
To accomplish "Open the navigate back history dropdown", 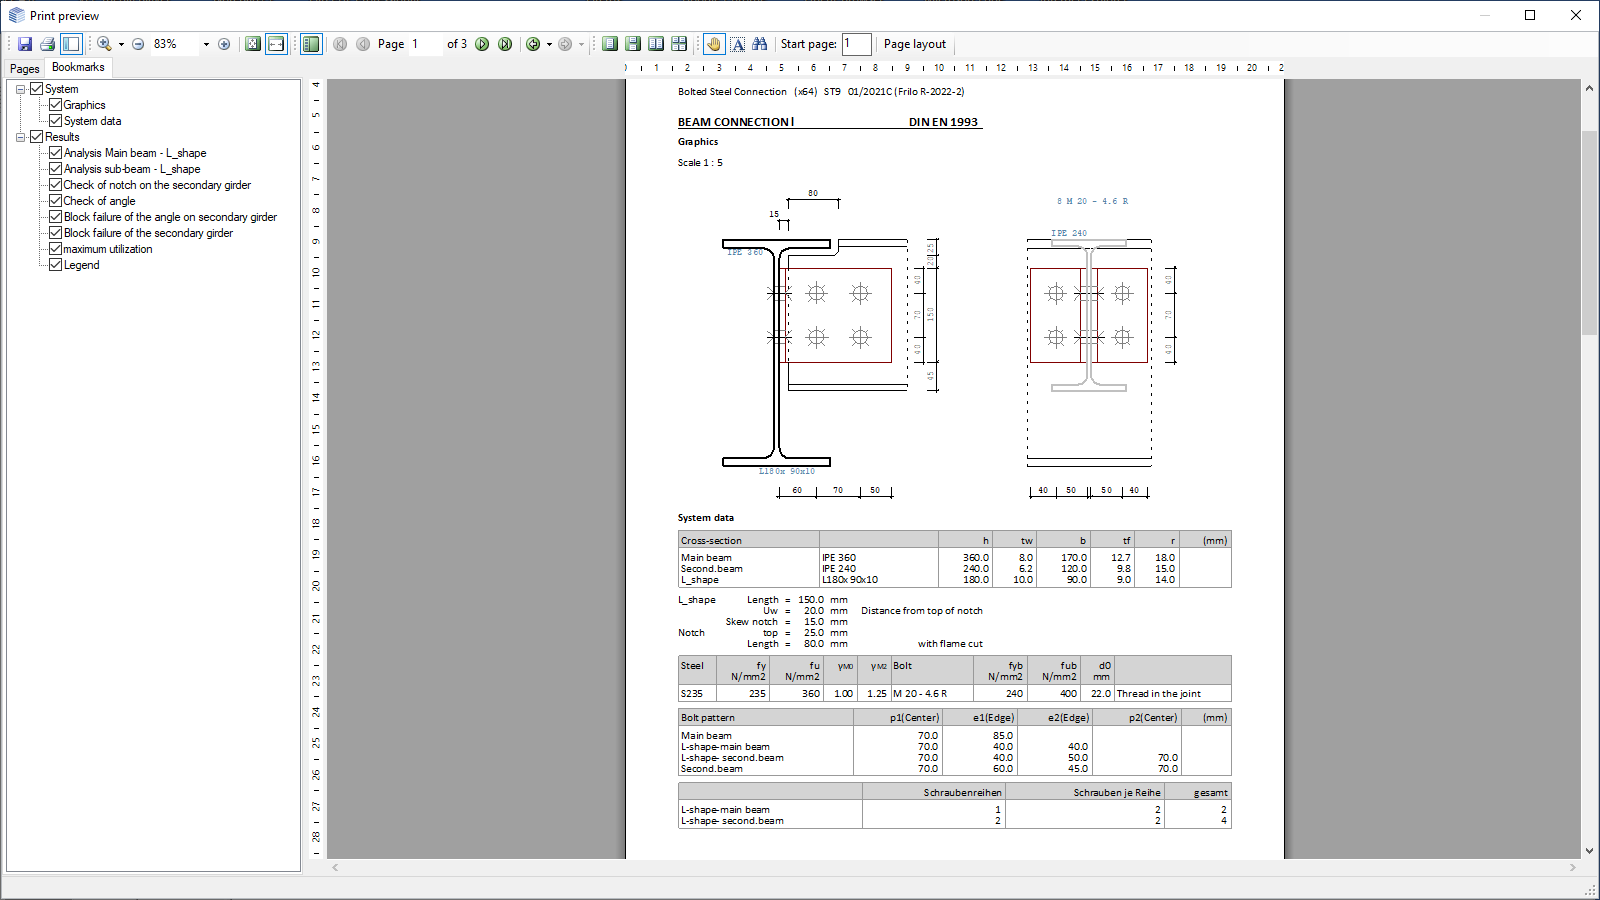I will click(x=549, y=44).
